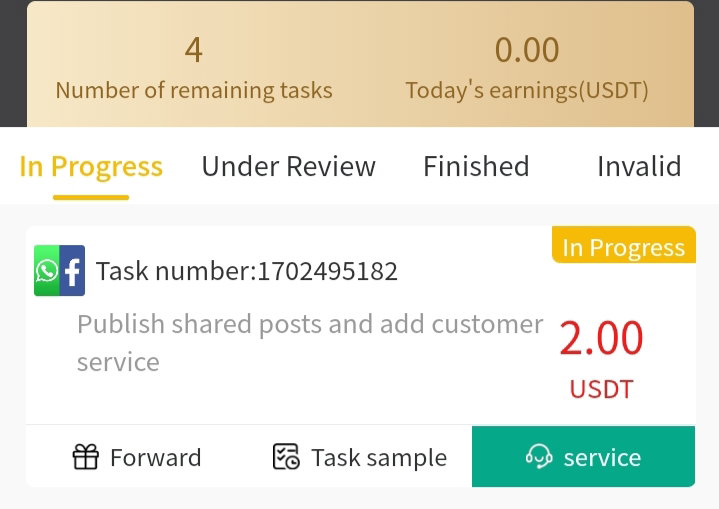Image resolution: width=719 pixels, height=509 pixels.
Task: Click the Facebook icon on the task
Action: click(x=72, y=271)
